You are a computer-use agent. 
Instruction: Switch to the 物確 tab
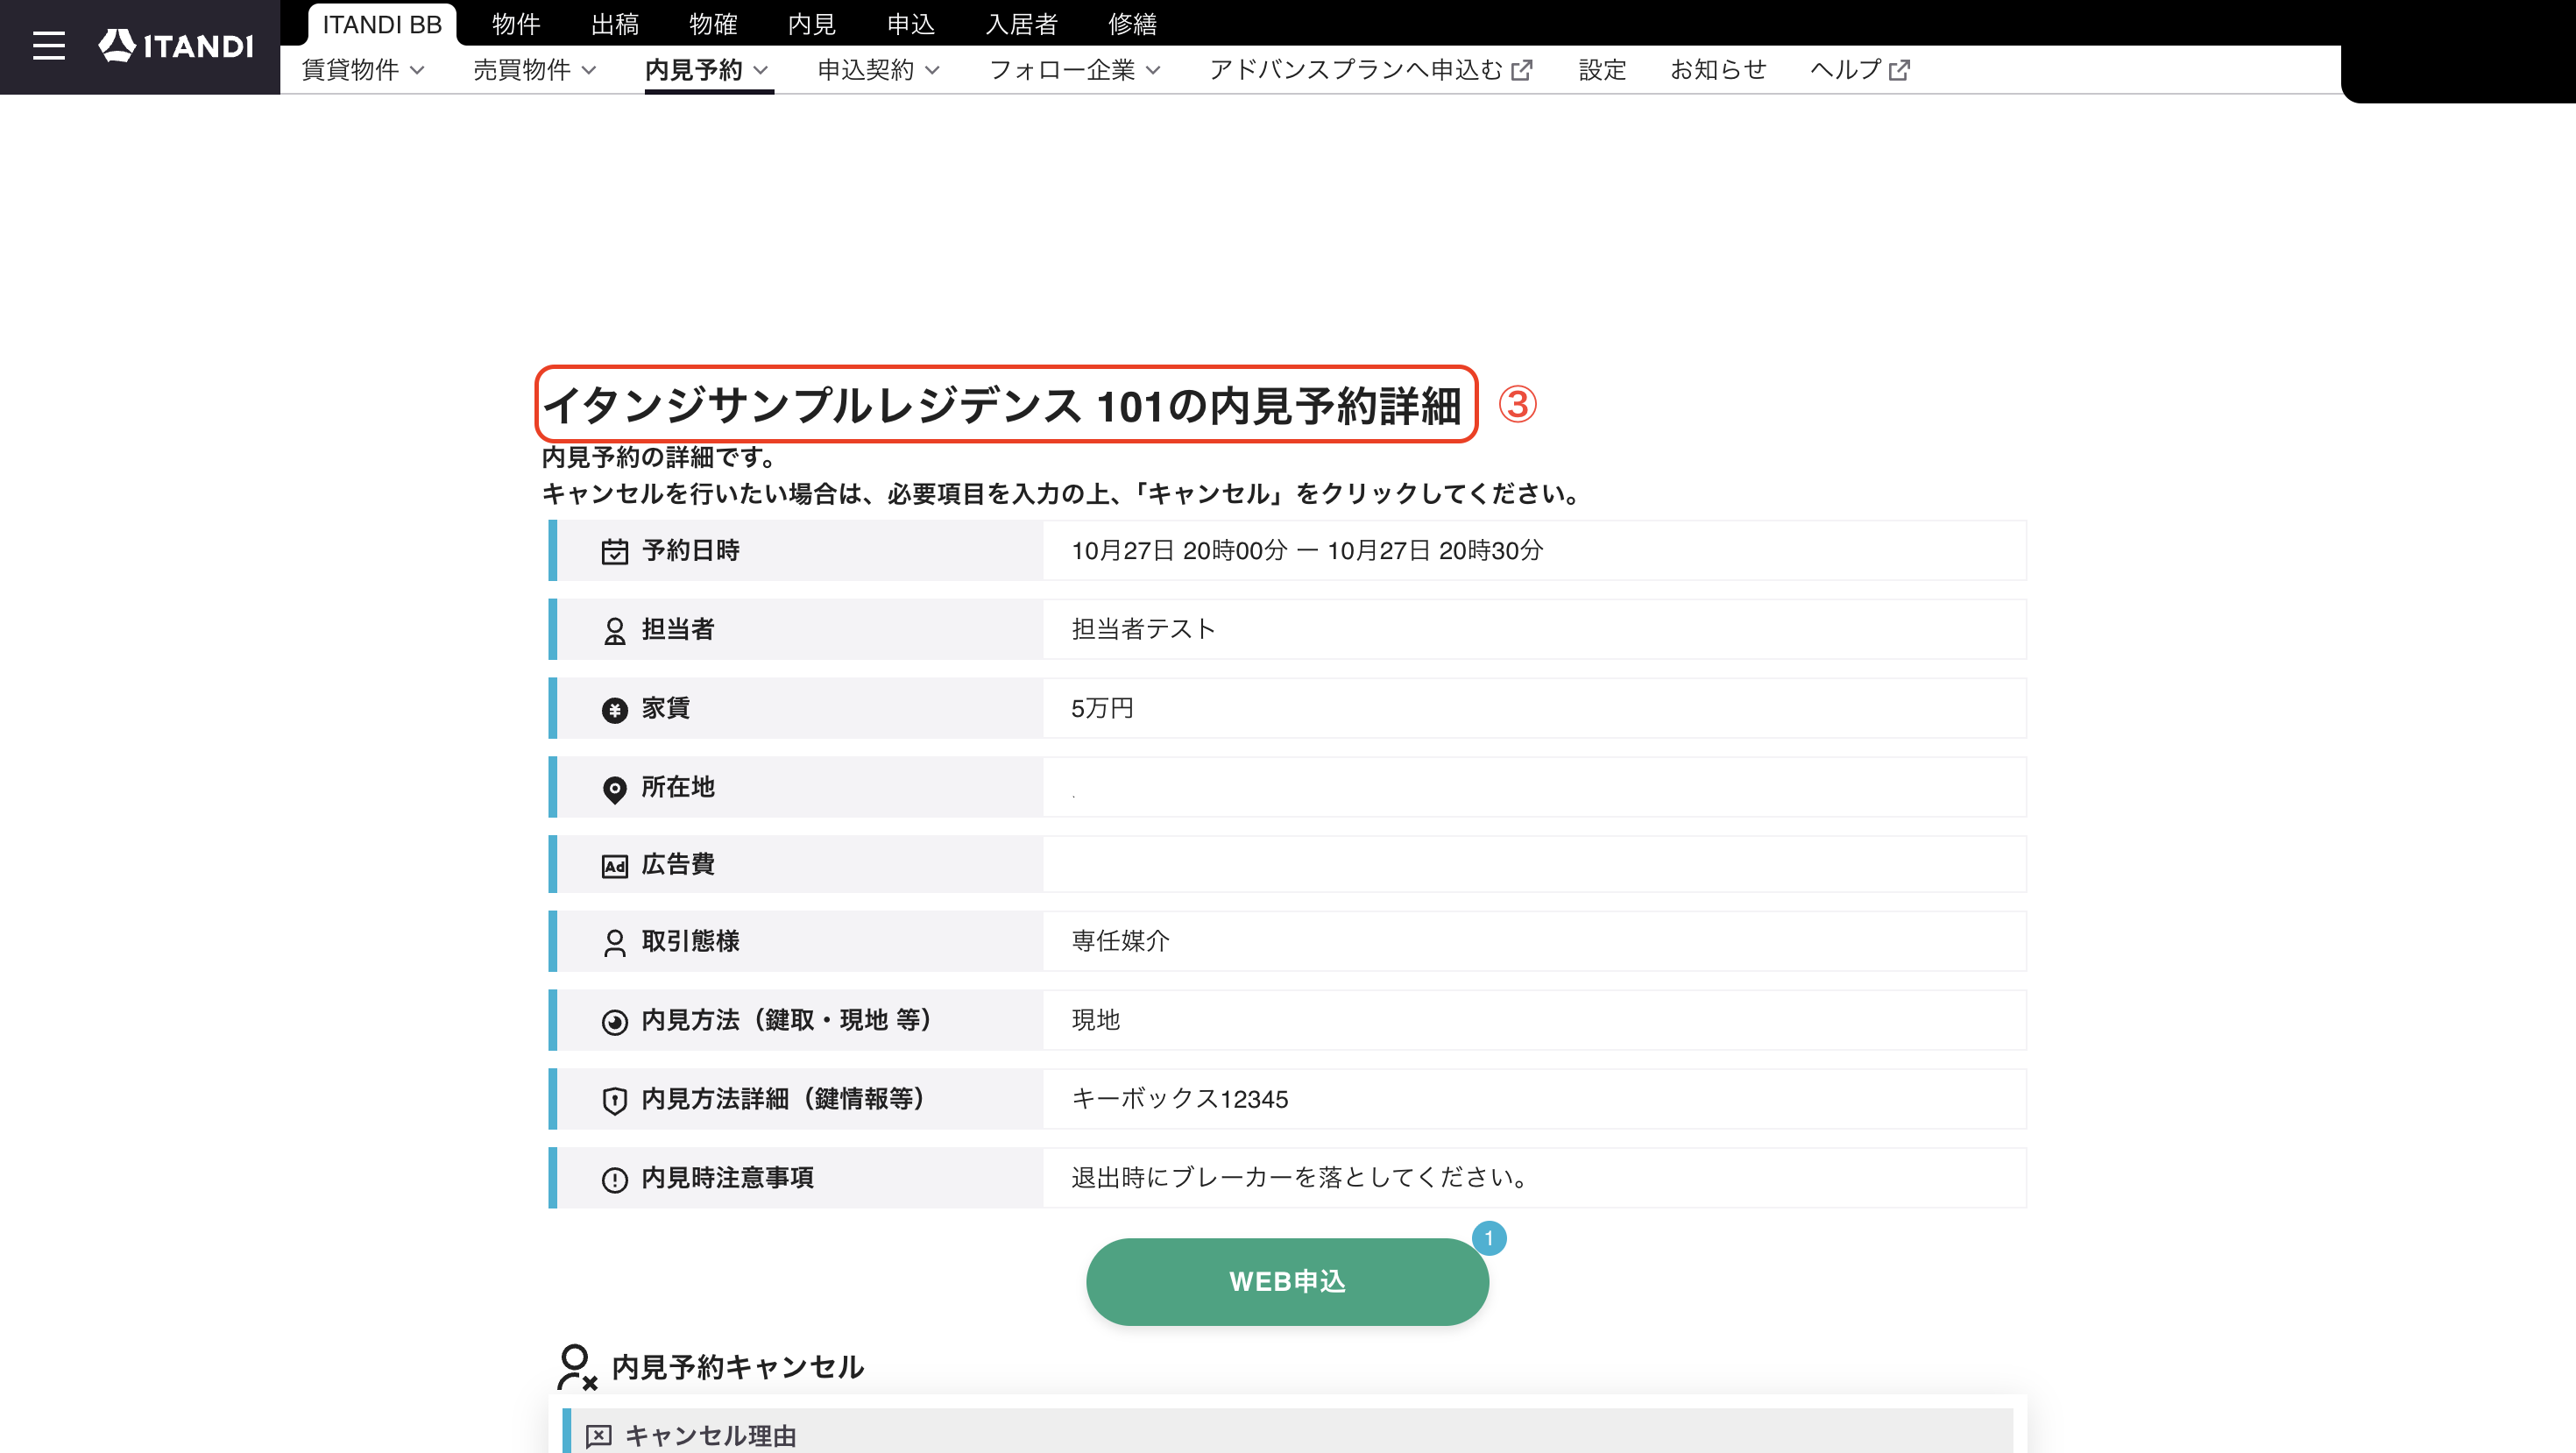[713, 24]
